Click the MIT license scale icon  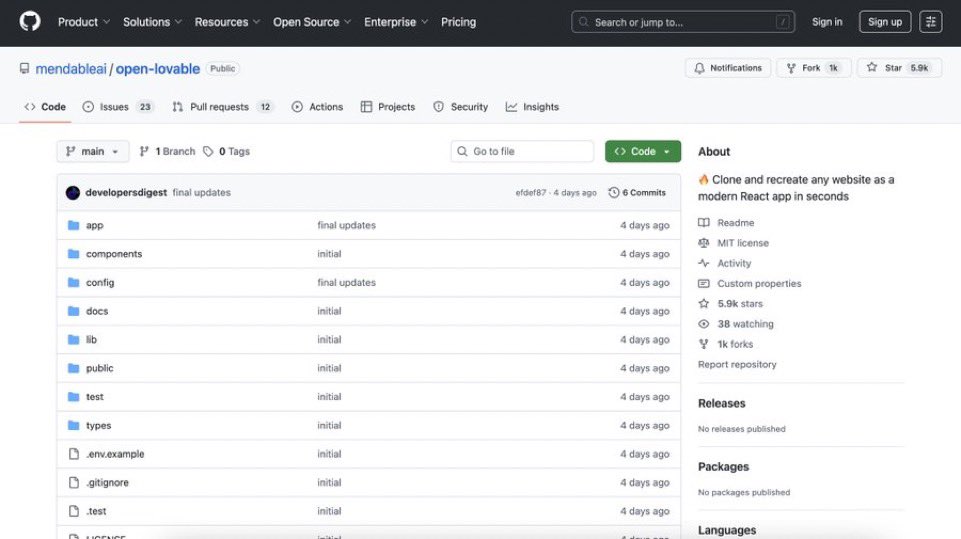click(x=704, y=243)
